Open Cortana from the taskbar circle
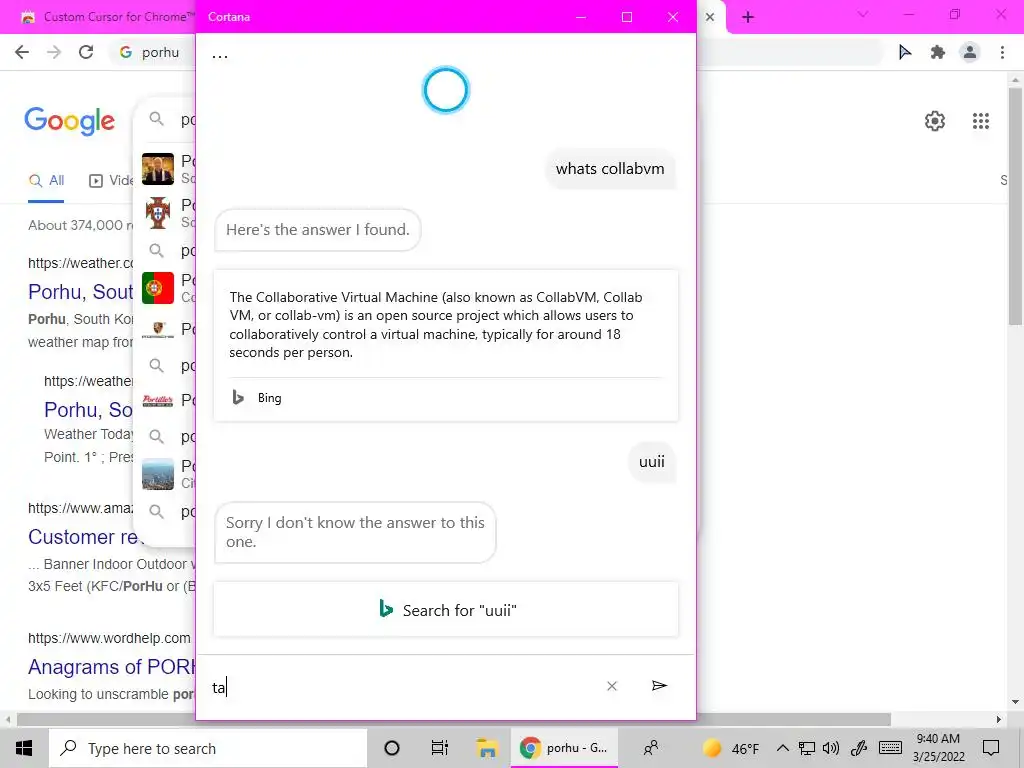This screenshot has height=768, width=1024. click(x=392, y=748)
